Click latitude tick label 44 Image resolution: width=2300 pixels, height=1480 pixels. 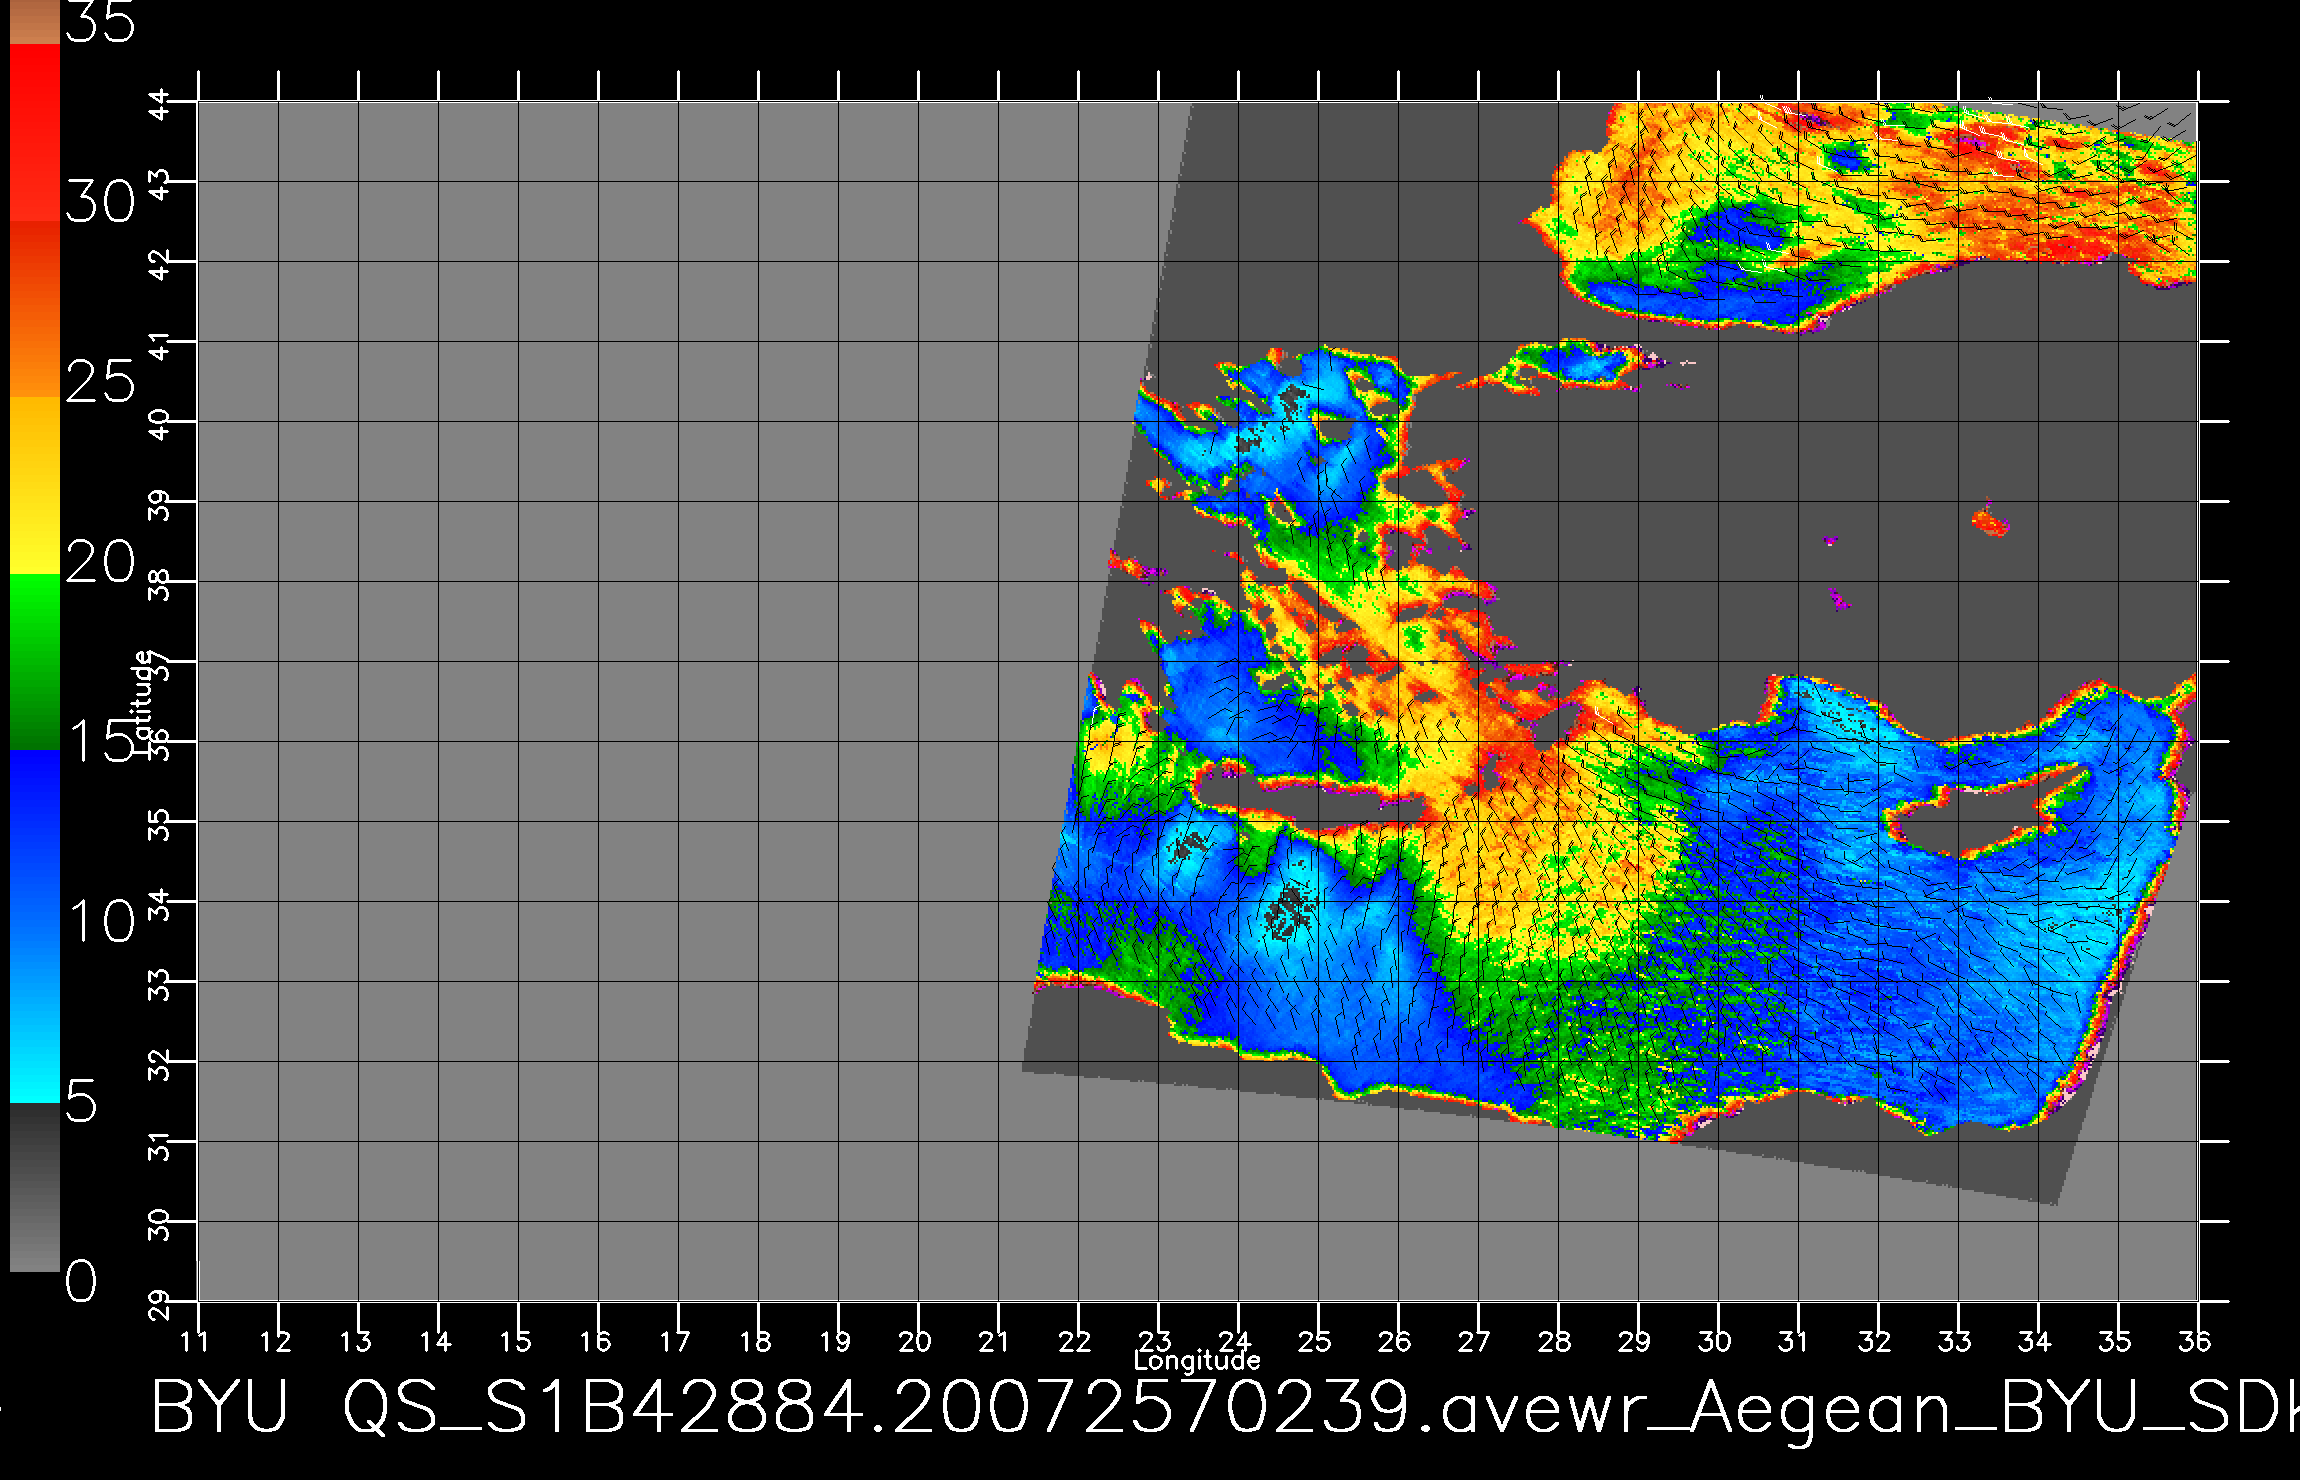coord(160,105)
